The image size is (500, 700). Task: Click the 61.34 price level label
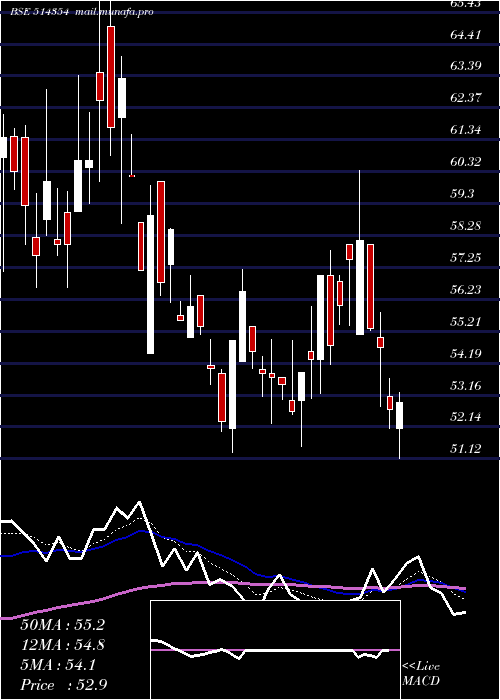point(466,130)
